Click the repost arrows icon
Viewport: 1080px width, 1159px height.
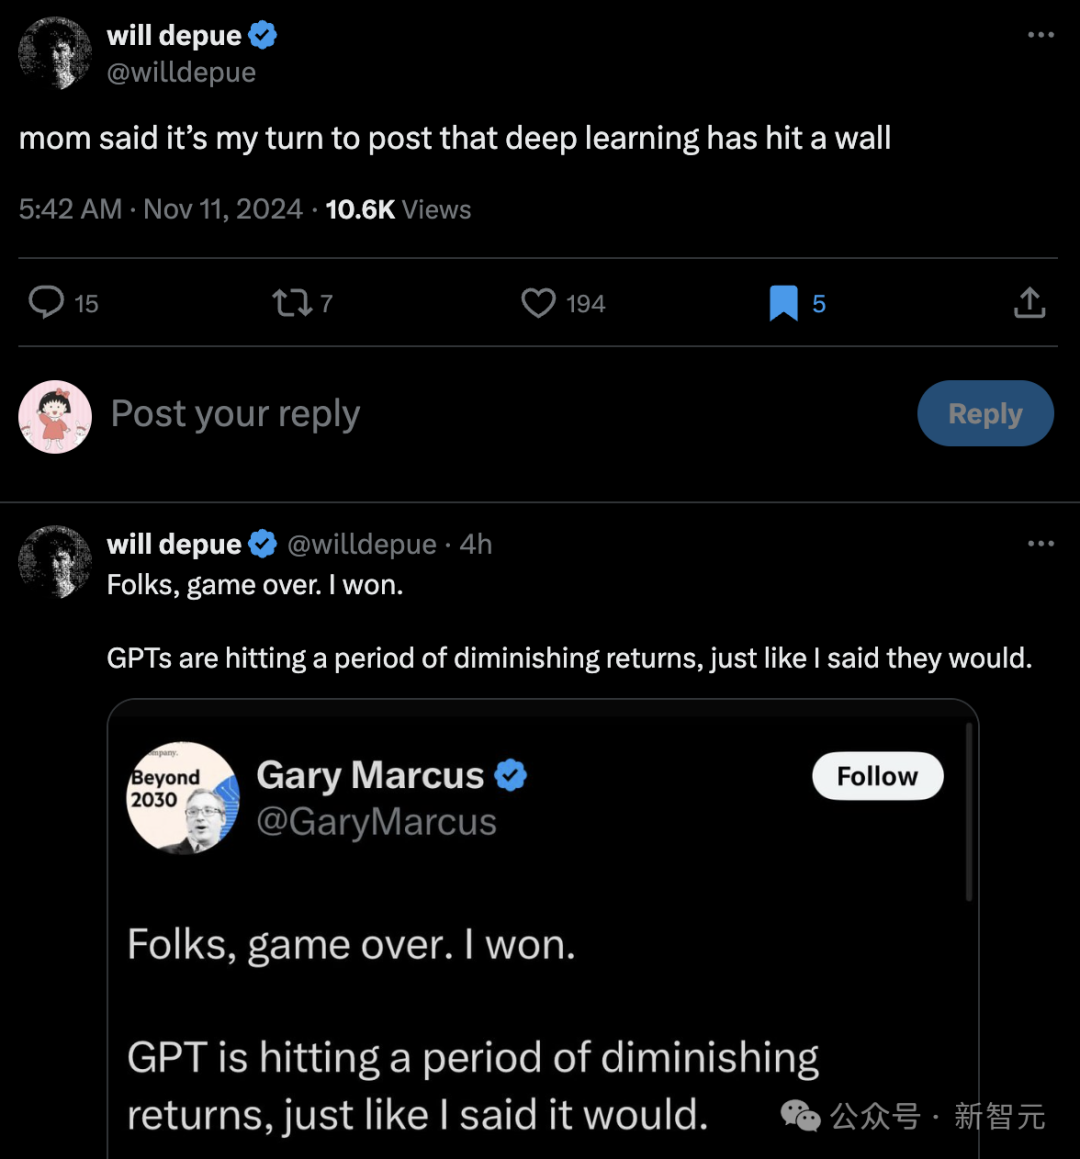(292, 302)
